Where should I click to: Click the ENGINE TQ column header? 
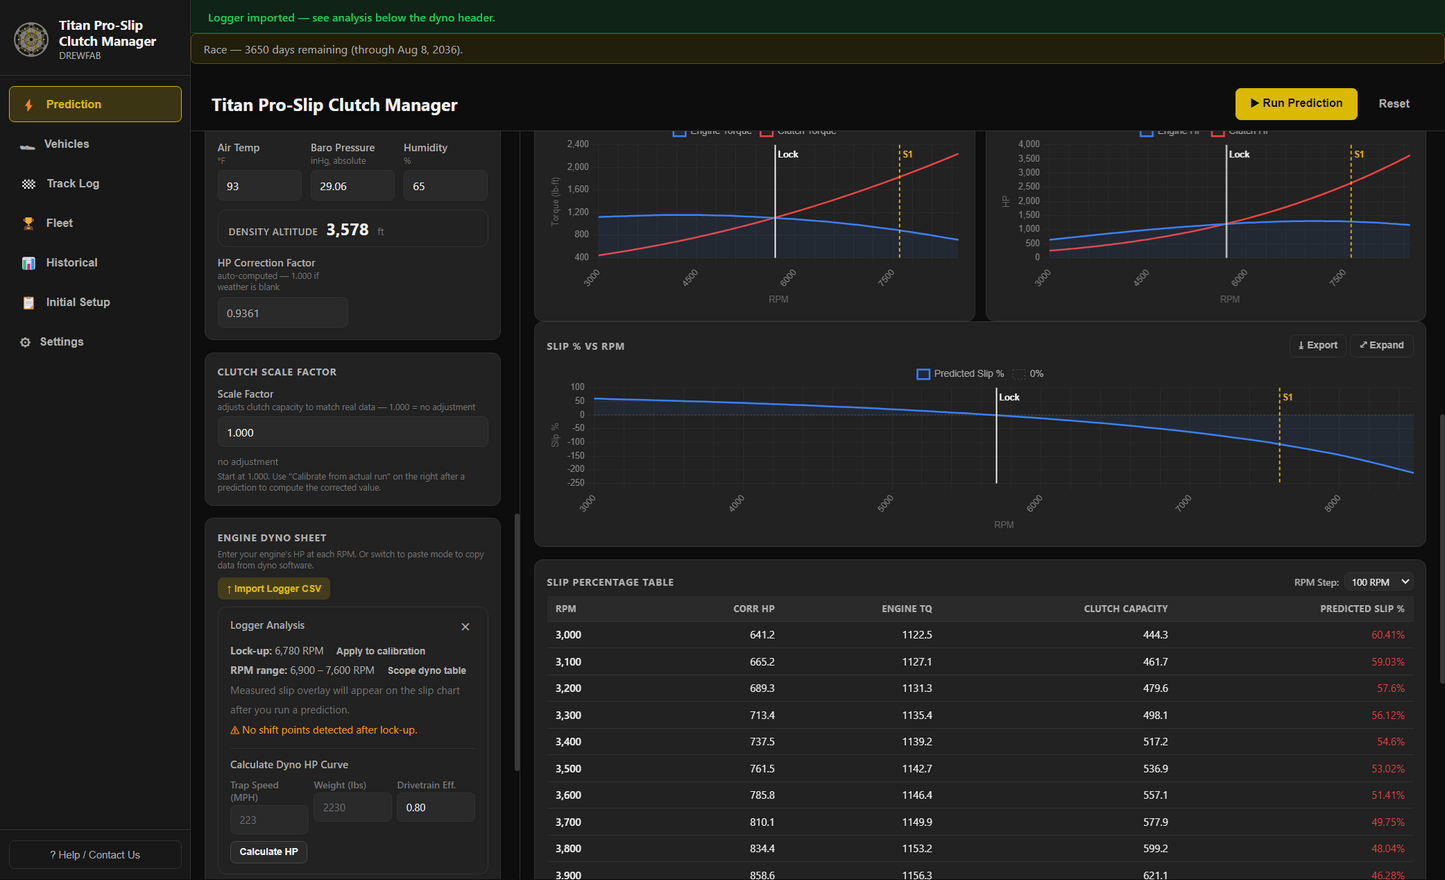click(x=907, y=609)
